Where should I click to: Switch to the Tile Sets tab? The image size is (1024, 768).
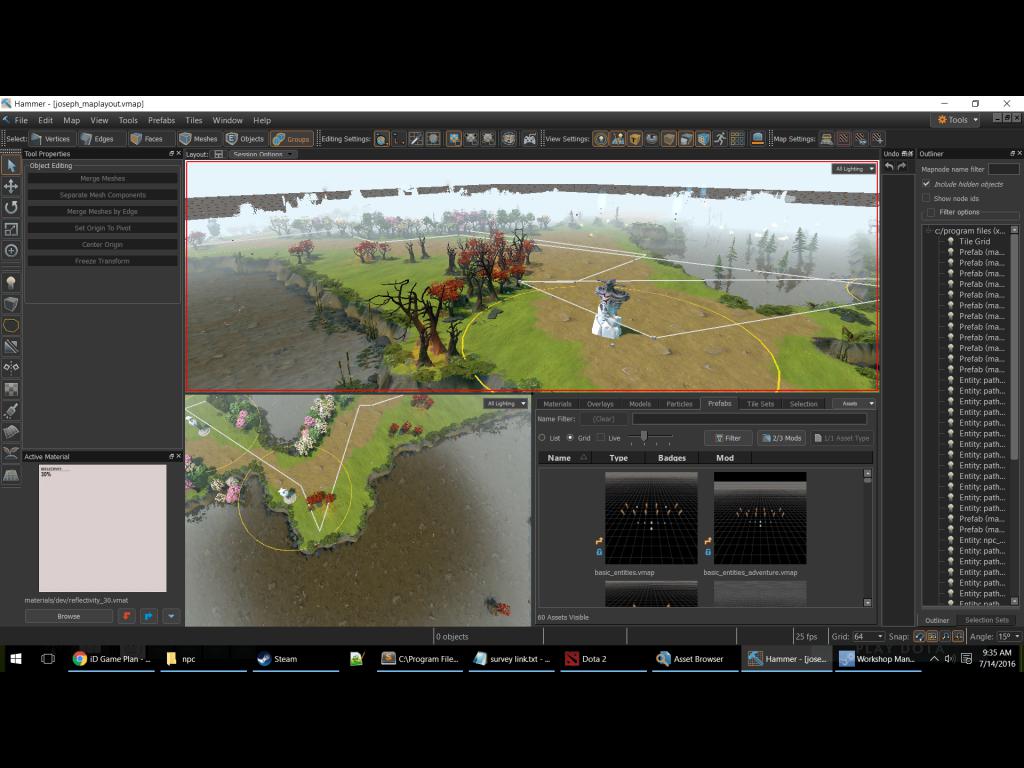coord(760,404)
